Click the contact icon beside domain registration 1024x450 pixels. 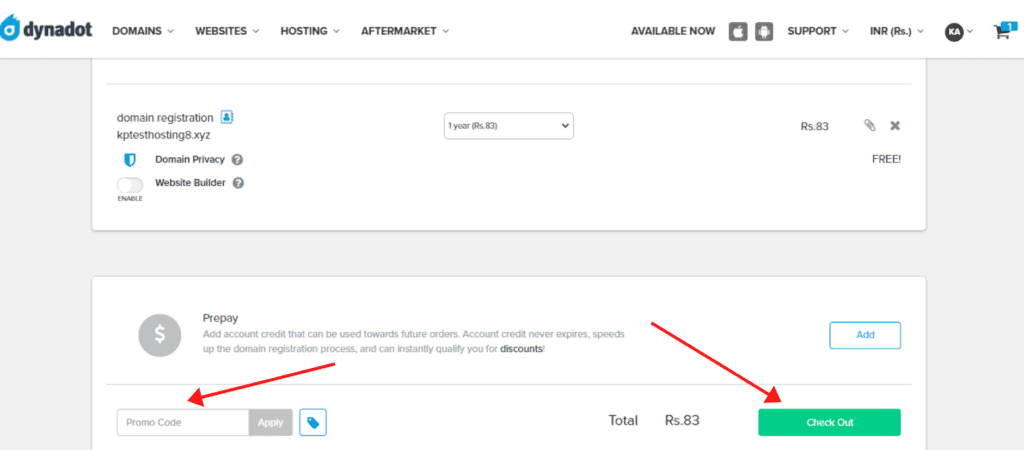[x=227, y=117]
